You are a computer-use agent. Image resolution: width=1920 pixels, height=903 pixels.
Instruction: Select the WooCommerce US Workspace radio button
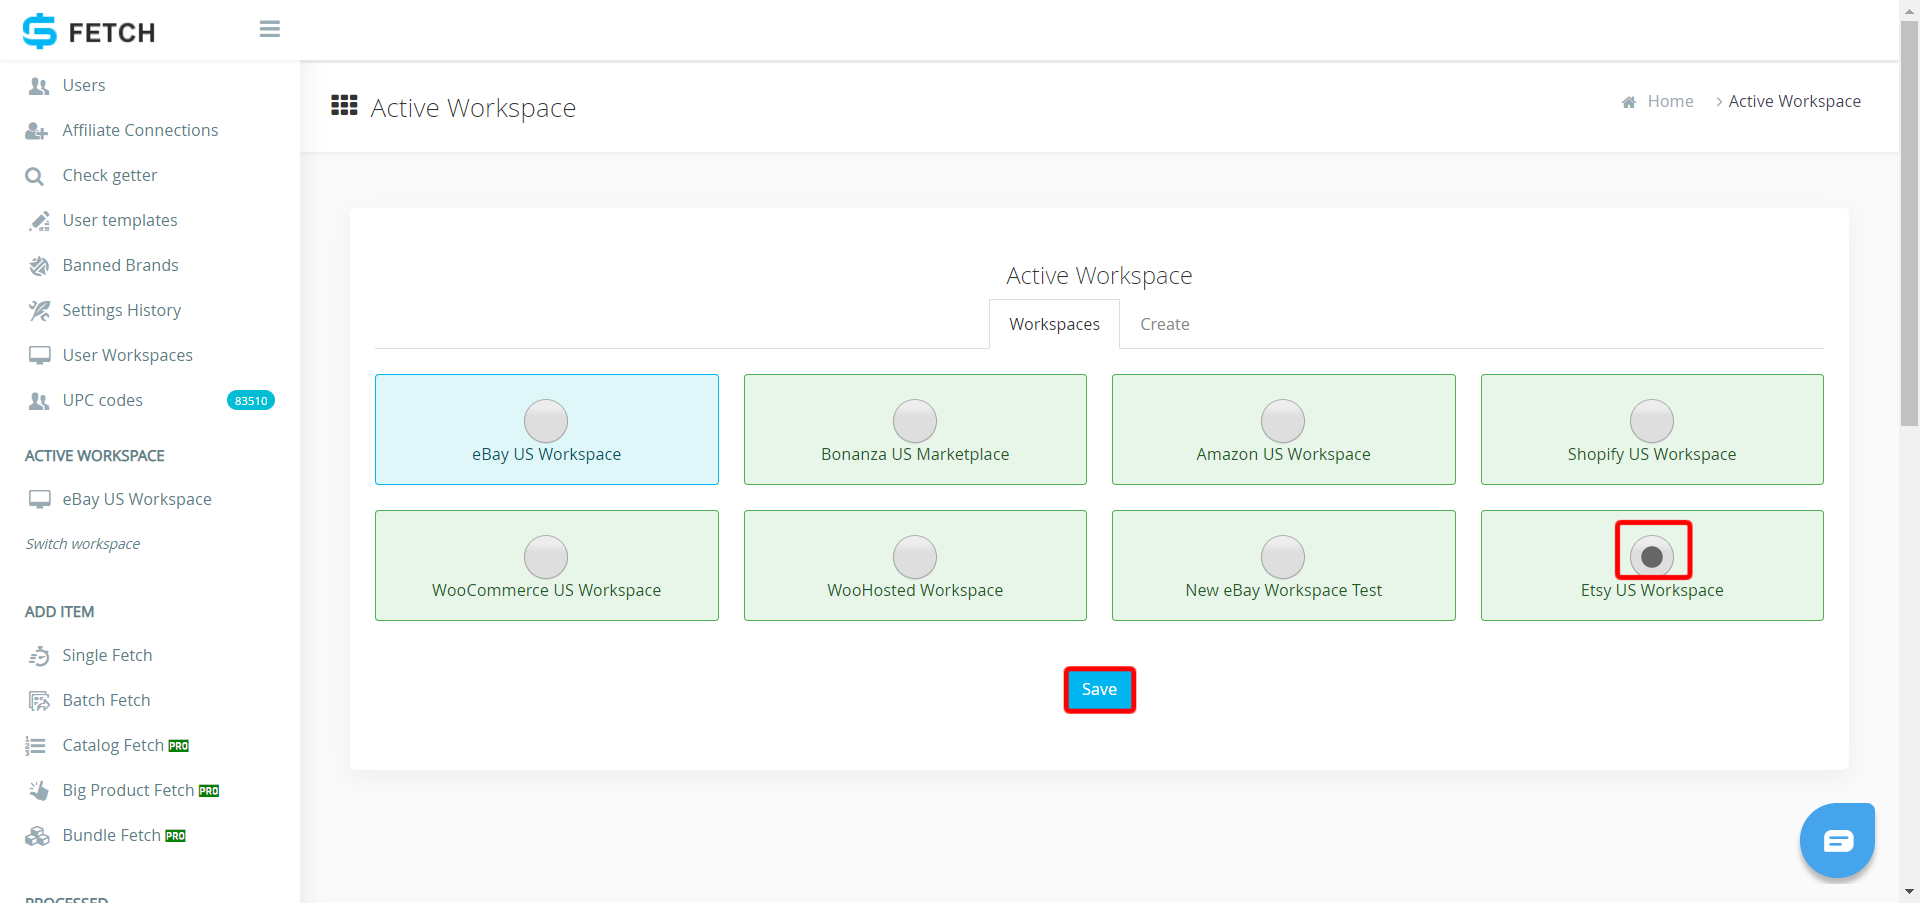click(x=546, y=557)
